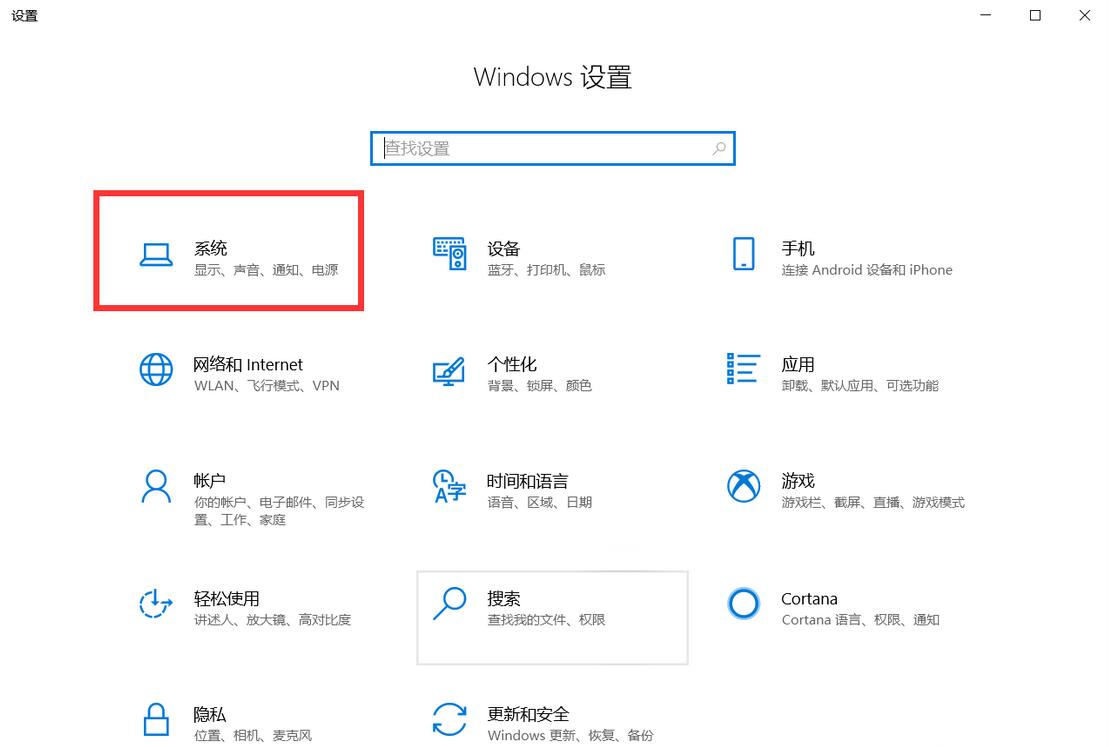Maximize the 设置 window
Screen dimensions: 1109x747
(x=1035, y=16)
